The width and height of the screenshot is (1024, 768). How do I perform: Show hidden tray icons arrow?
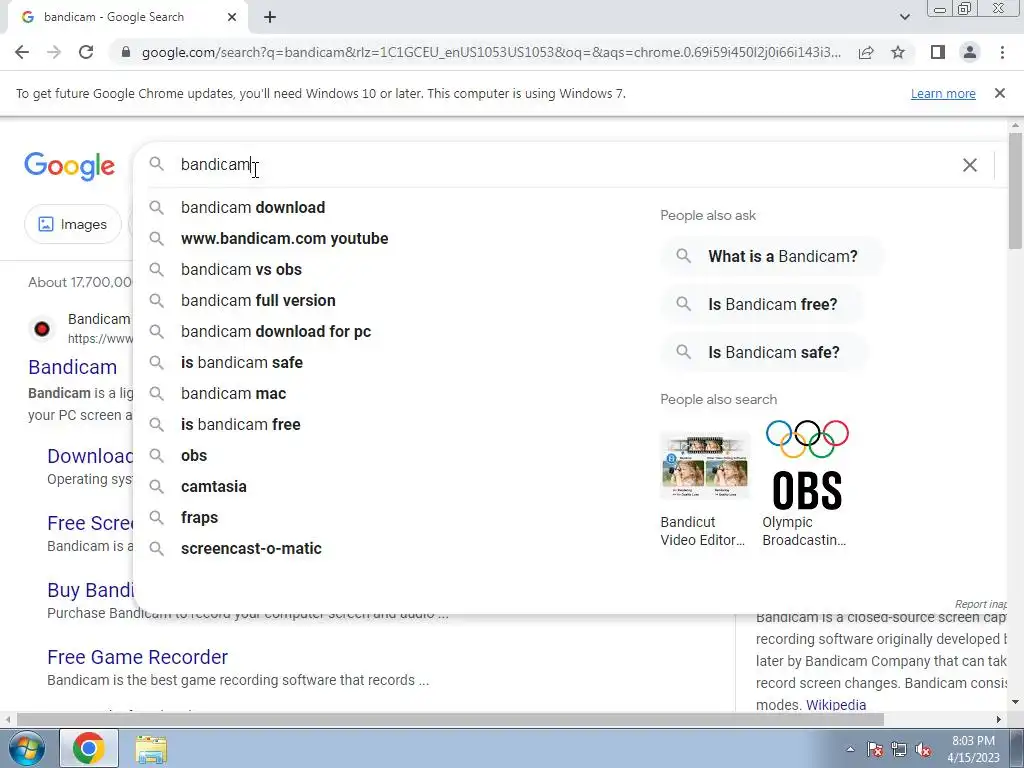[850, 749]
